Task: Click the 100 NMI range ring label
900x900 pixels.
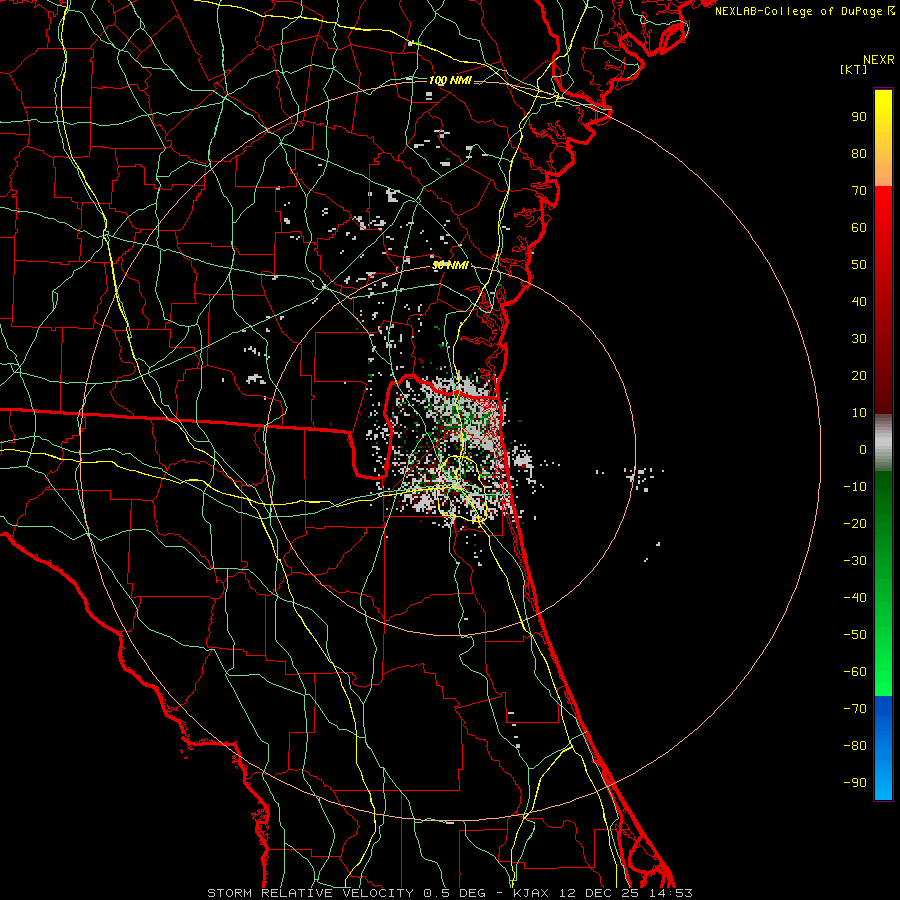Action: click(x=450, y=80)
